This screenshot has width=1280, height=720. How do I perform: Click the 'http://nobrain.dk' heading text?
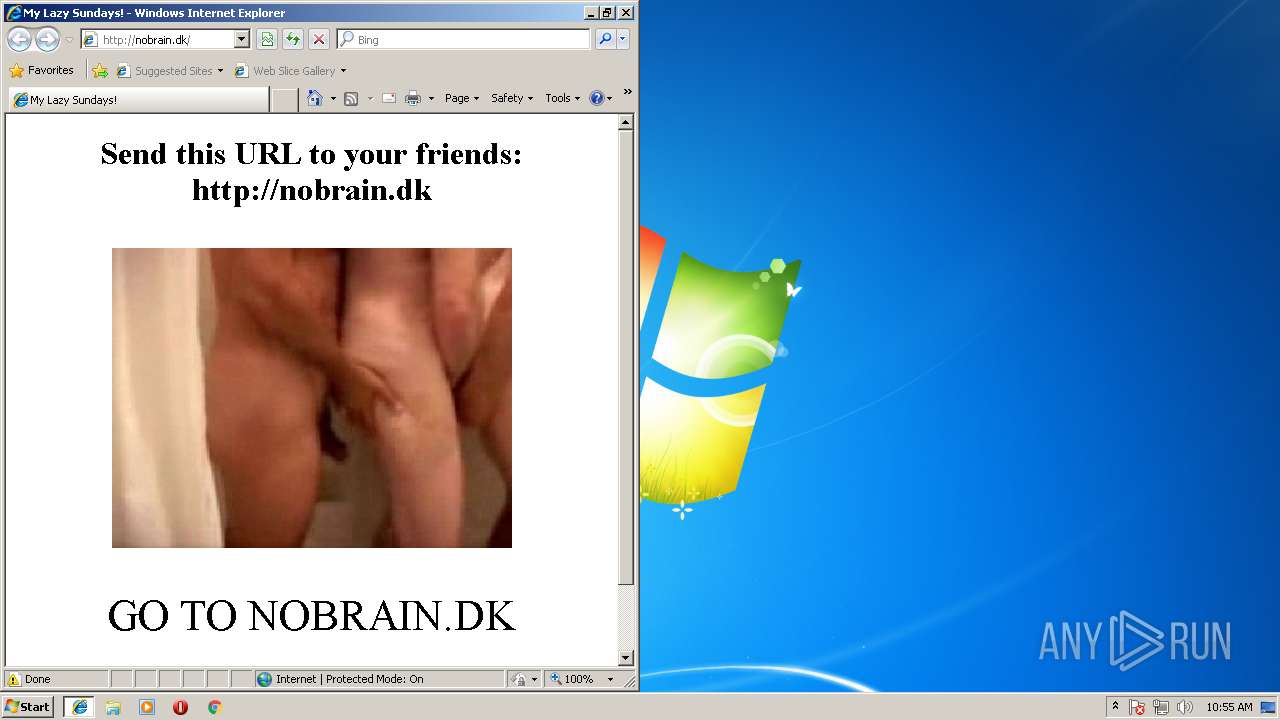tap(311, 190)
